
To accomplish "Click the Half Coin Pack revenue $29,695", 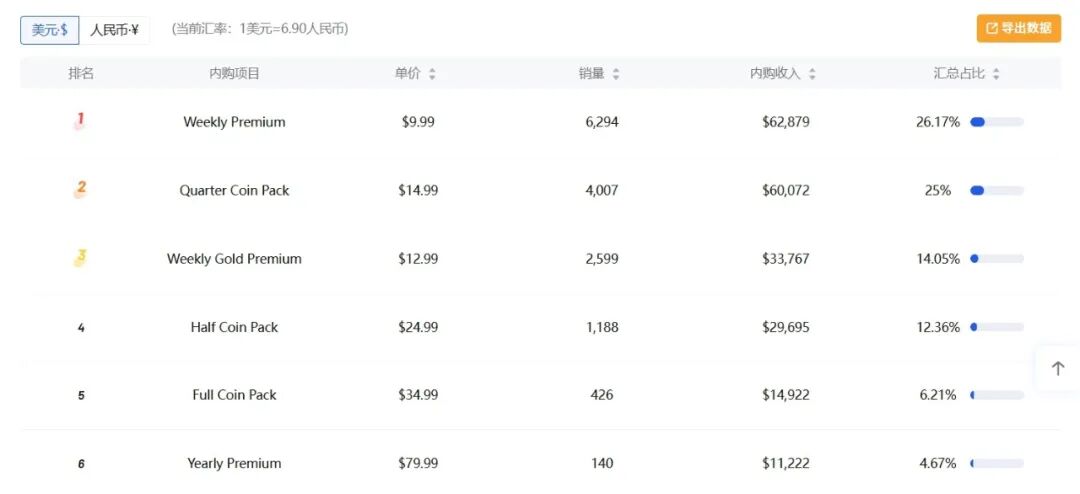I will point(785,327).
